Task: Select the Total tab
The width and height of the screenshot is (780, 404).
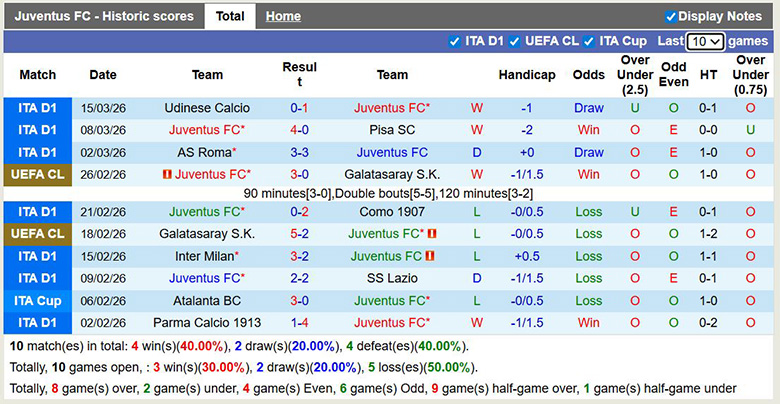Action: coord(230,16)
